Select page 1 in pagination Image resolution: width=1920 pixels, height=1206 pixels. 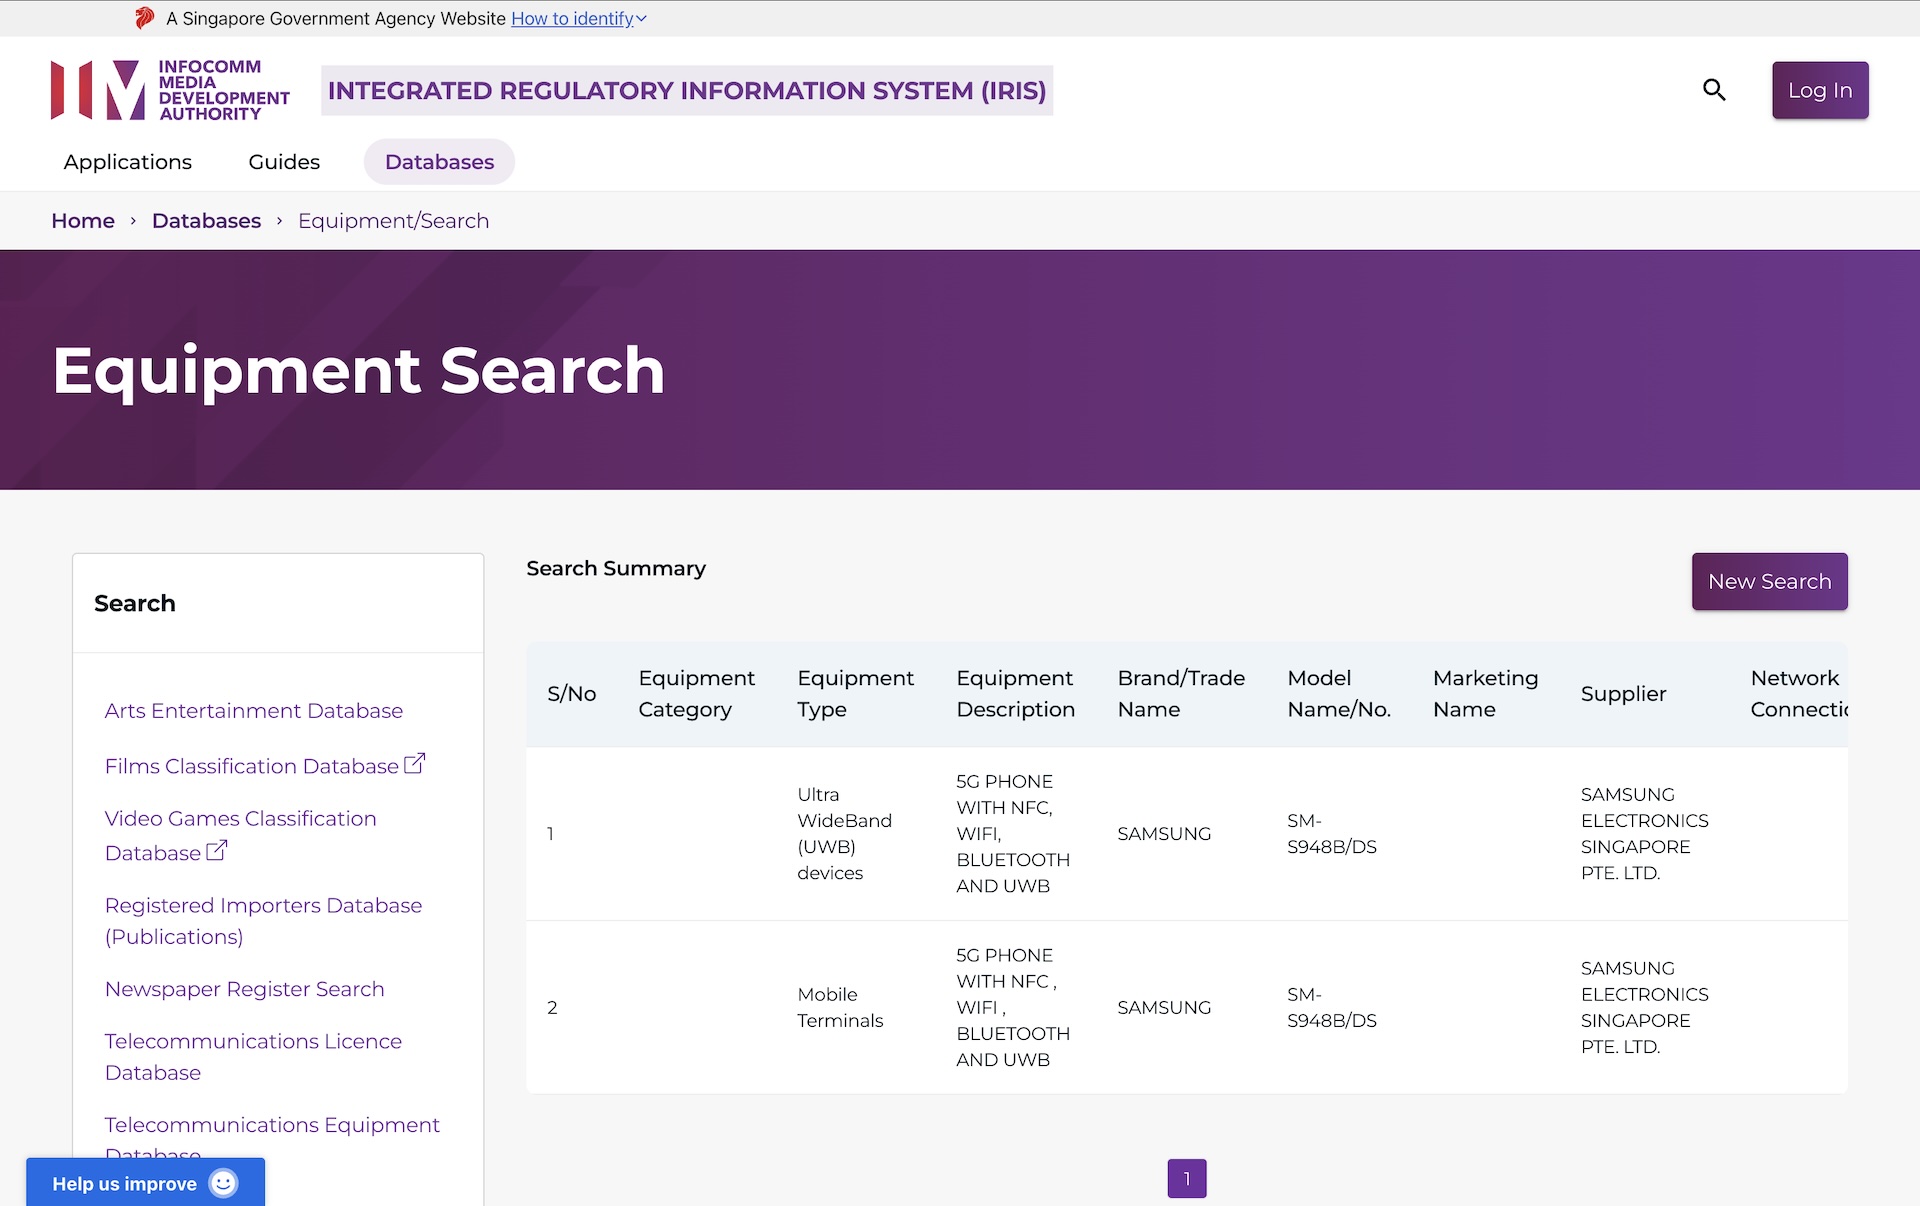[x=1187, y=1178]
